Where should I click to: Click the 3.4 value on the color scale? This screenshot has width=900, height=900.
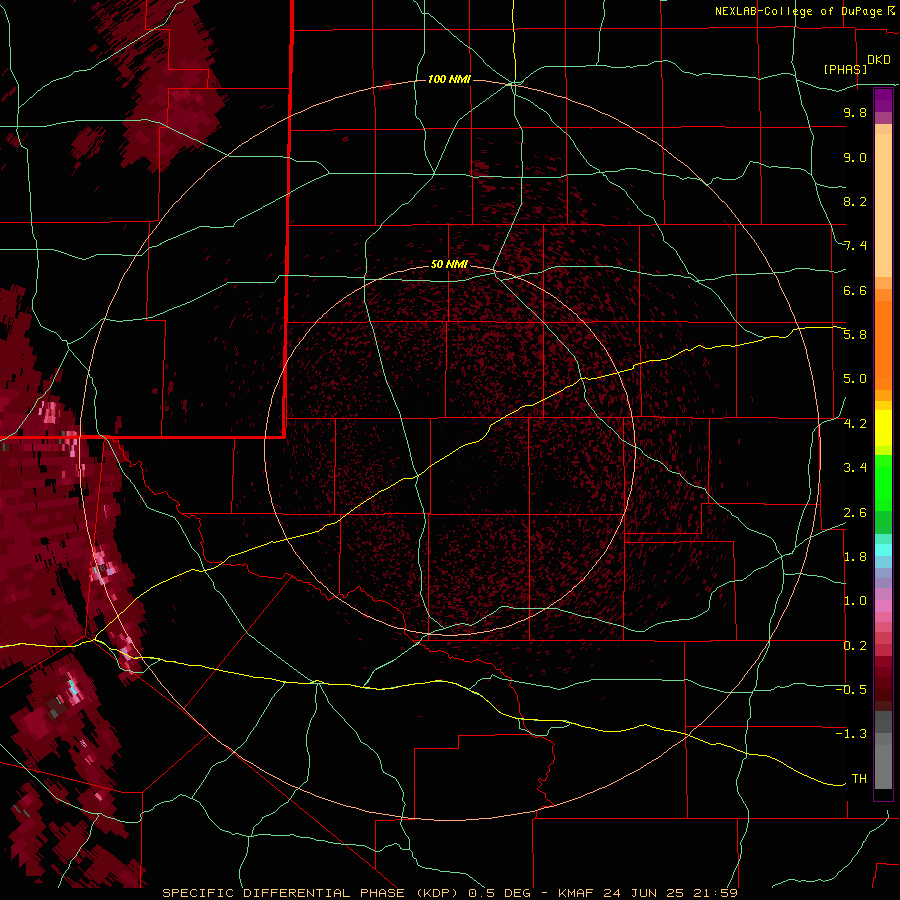pos(855,468)
